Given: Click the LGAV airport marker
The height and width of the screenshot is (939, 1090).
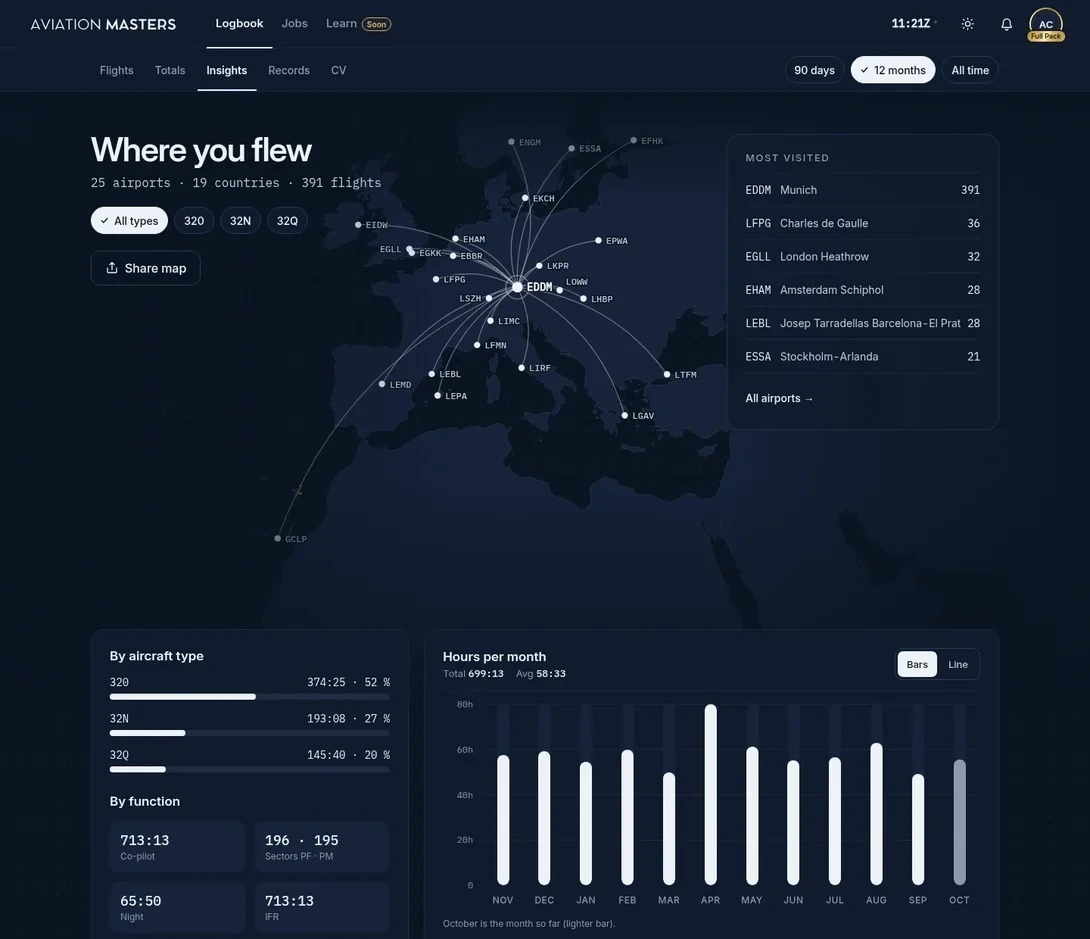Looking at the screenshot, I should 624,416.
